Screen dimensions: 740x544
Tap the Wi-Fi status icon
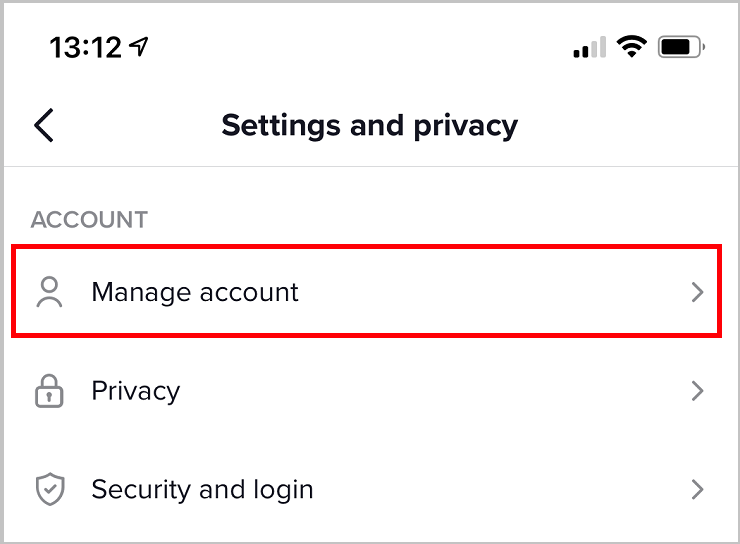631,47
